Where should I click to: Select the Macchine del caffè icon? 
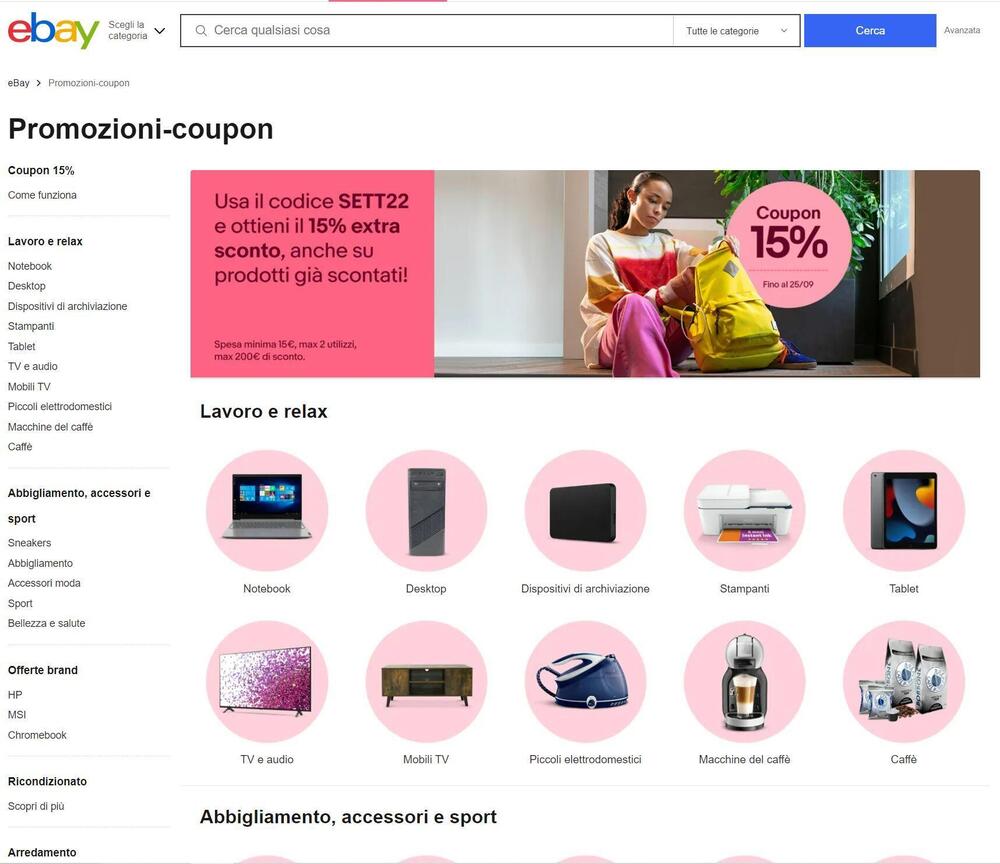[744, 681]
